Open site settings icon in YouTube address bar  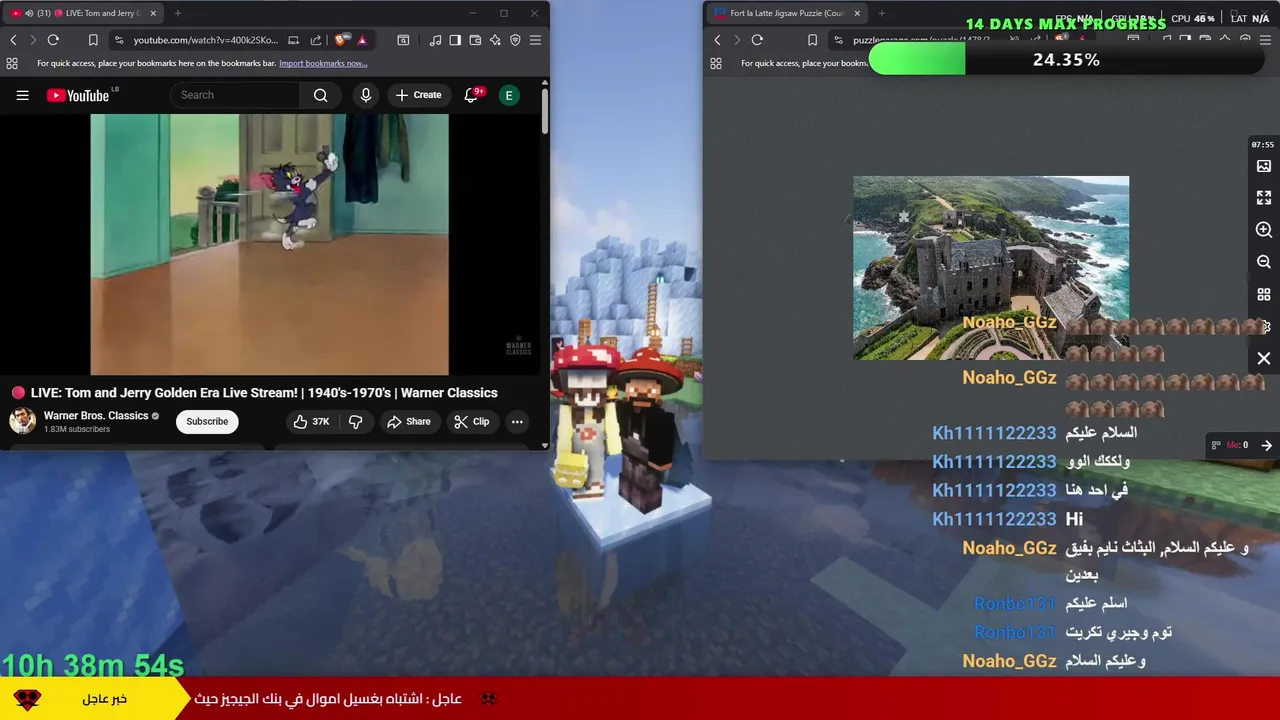pos(119,40)
